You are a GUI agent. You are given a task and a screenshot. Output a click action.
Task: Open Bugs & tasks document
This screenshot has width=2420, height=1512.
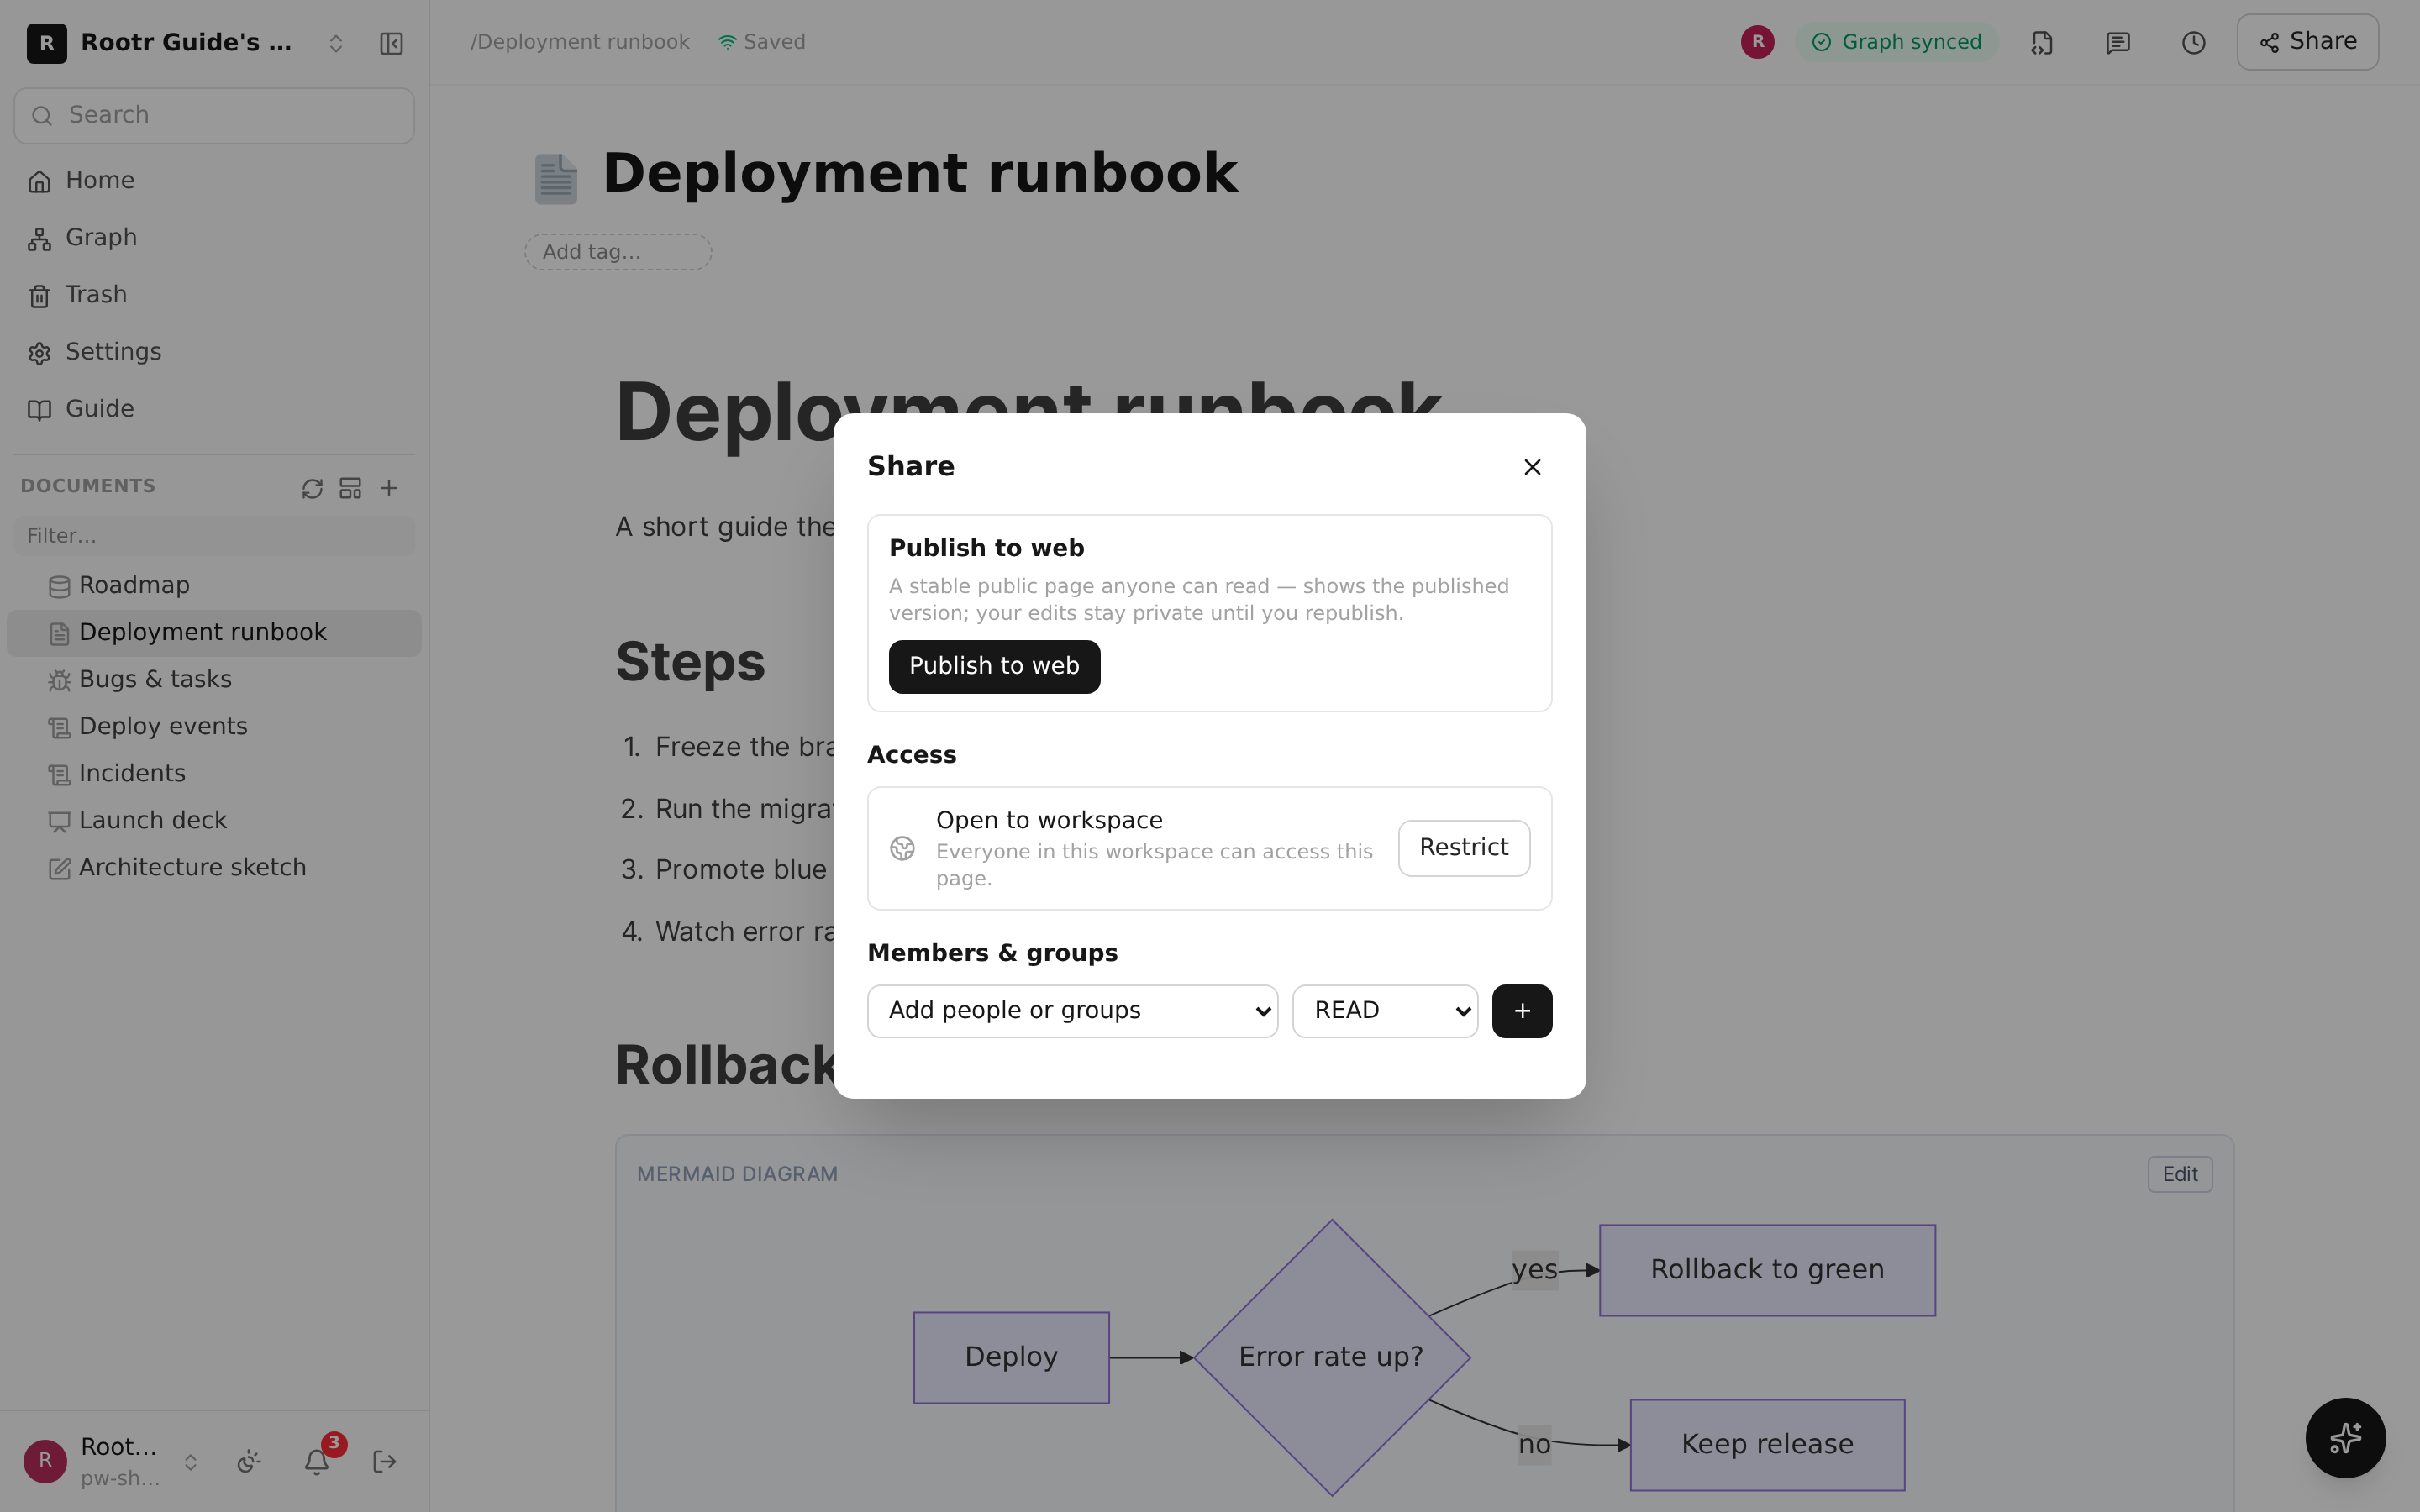(214, 680)
